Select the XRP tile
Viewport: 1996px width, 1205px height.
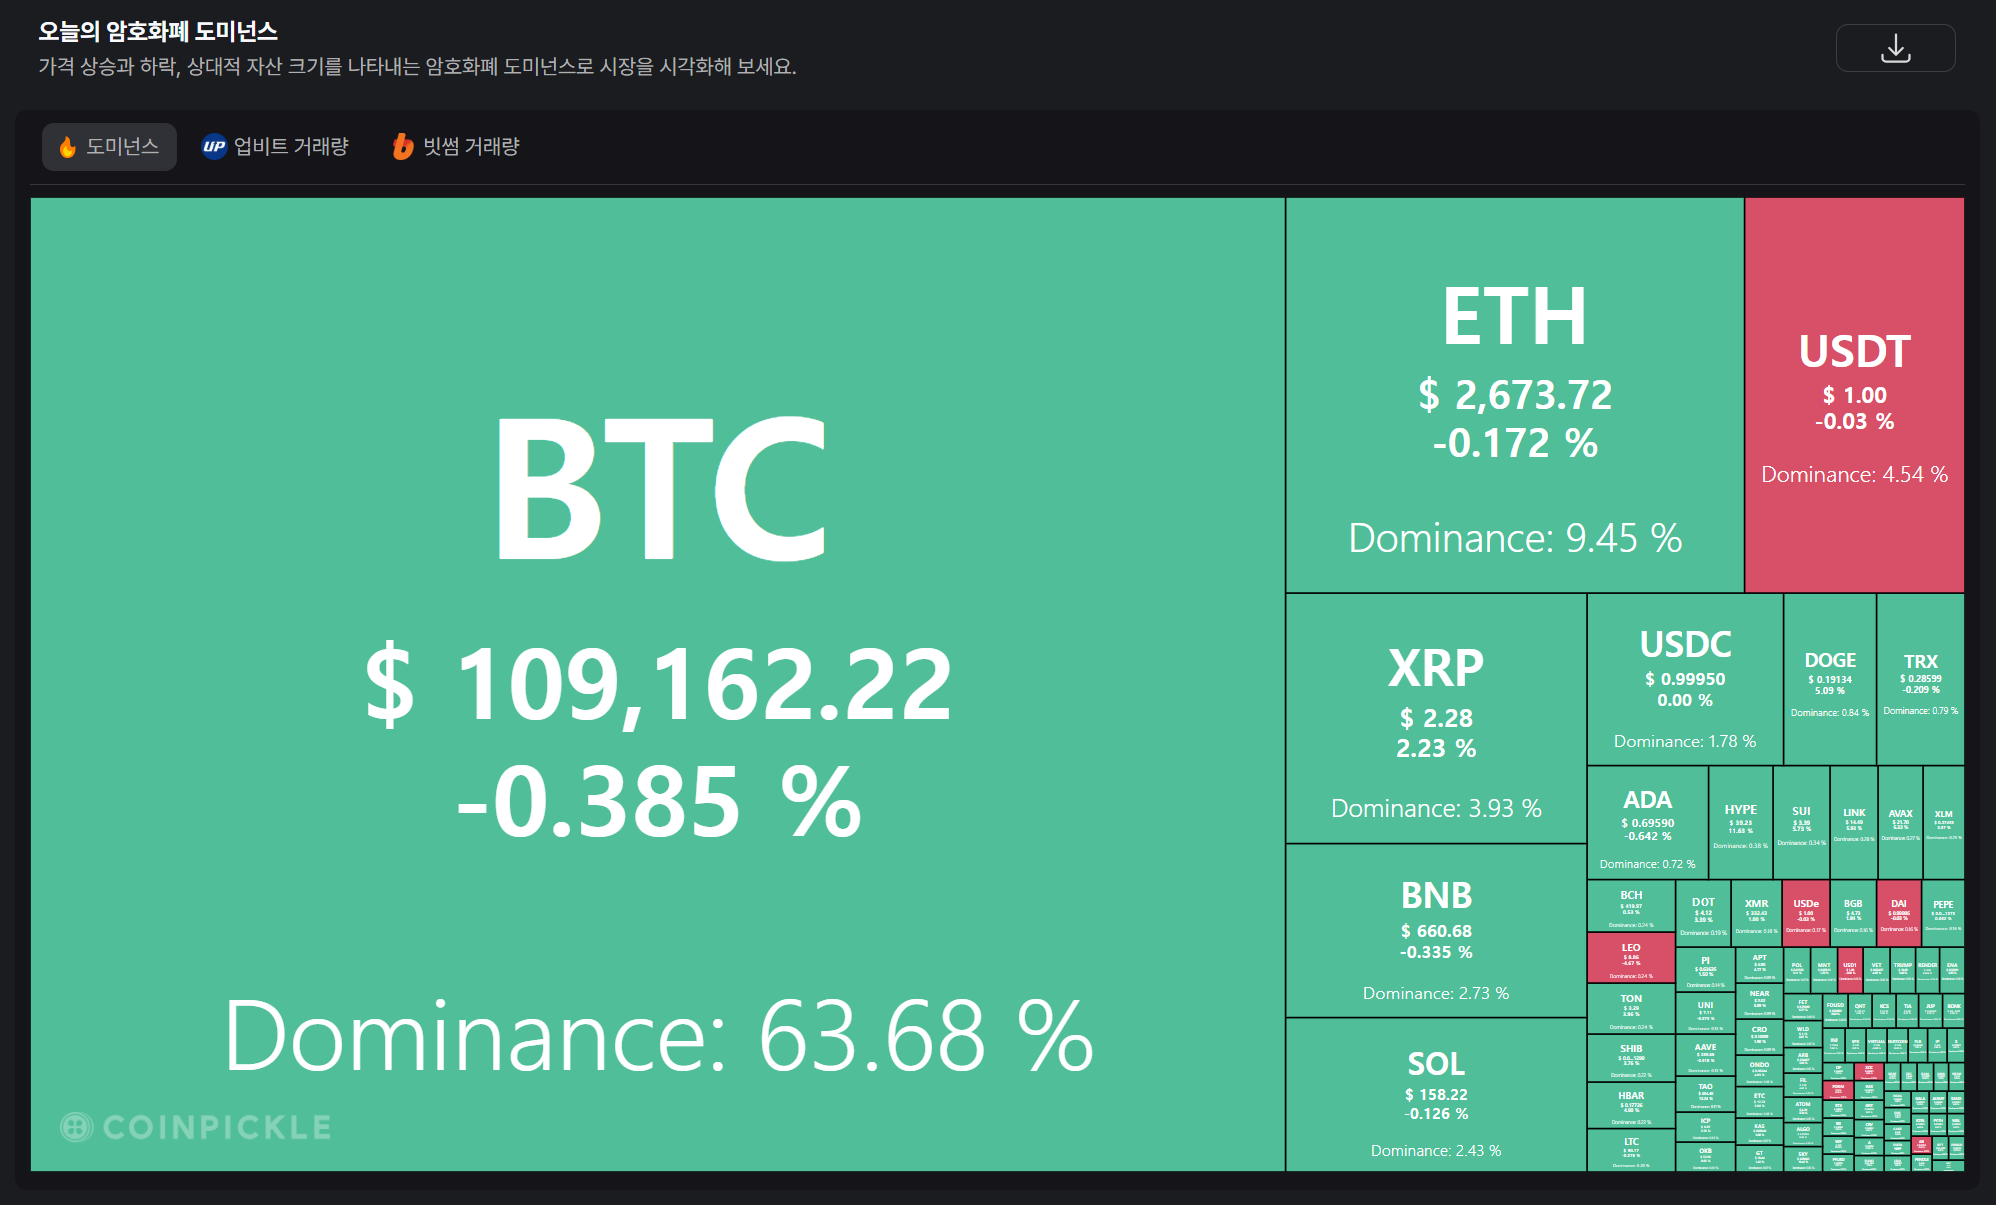[x=1436, y=718]
